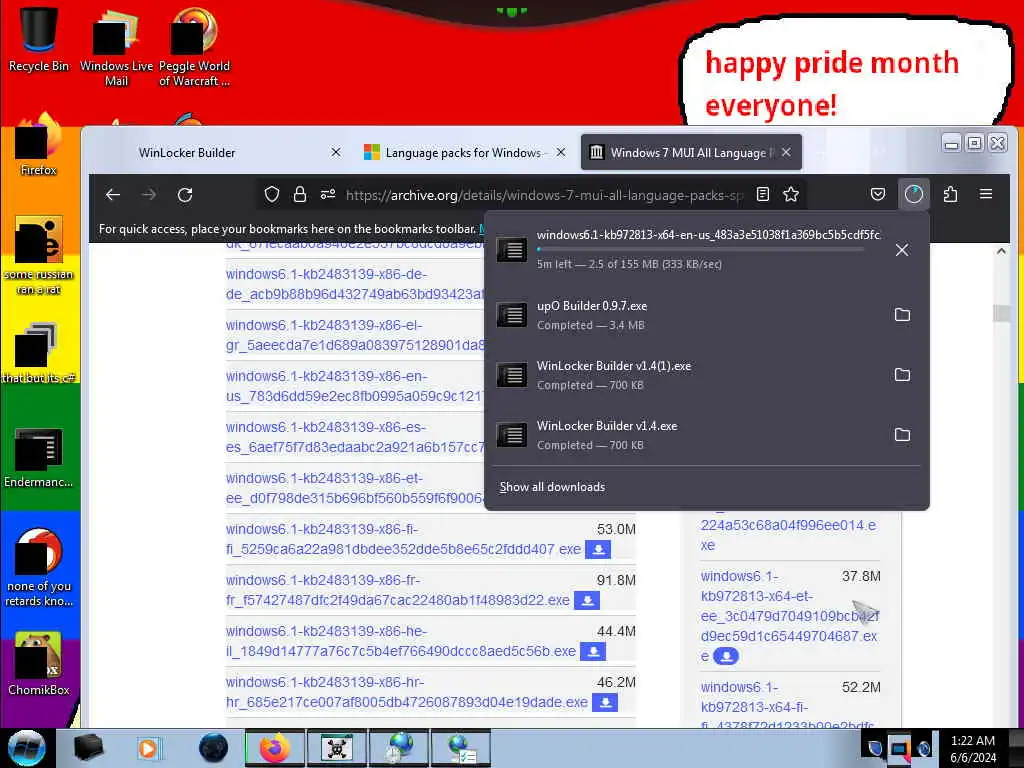Viewport: 1024px width, 768px height.
Task: Click Firefox icon in the taskbar
Action: pos(274,748)
